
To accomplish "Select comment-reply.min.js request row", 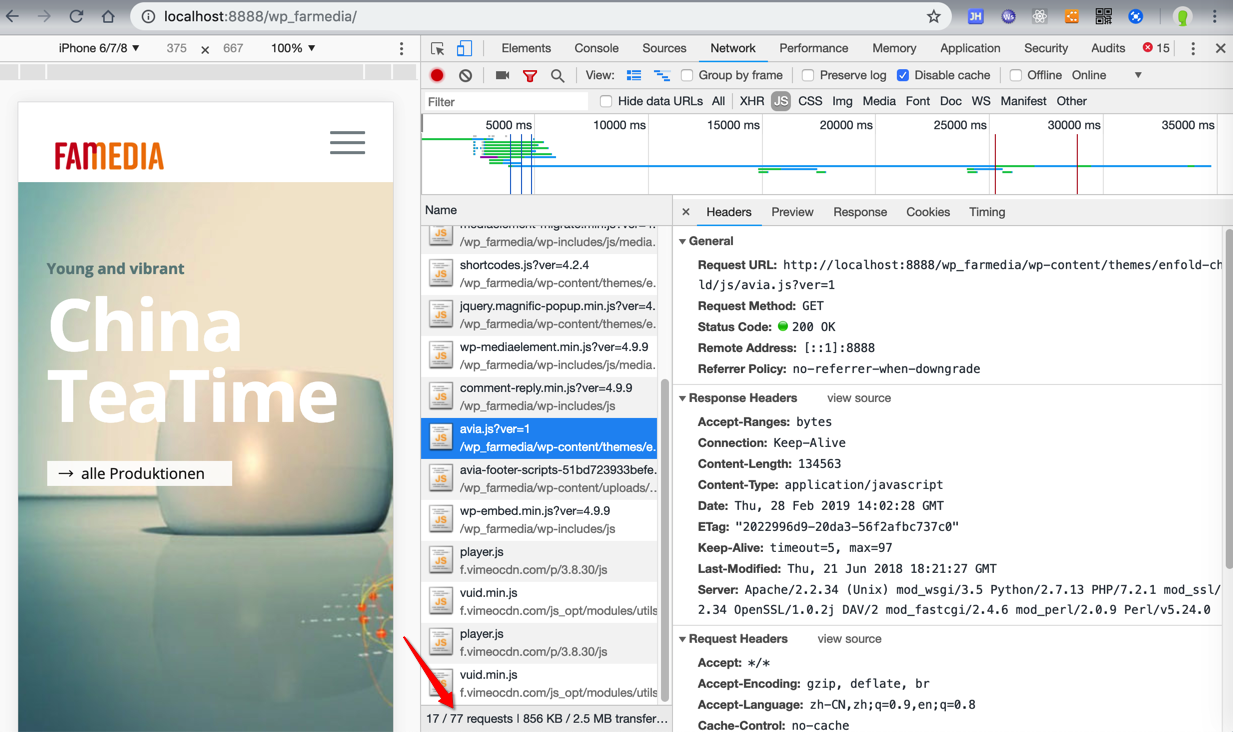I will 540,396.
